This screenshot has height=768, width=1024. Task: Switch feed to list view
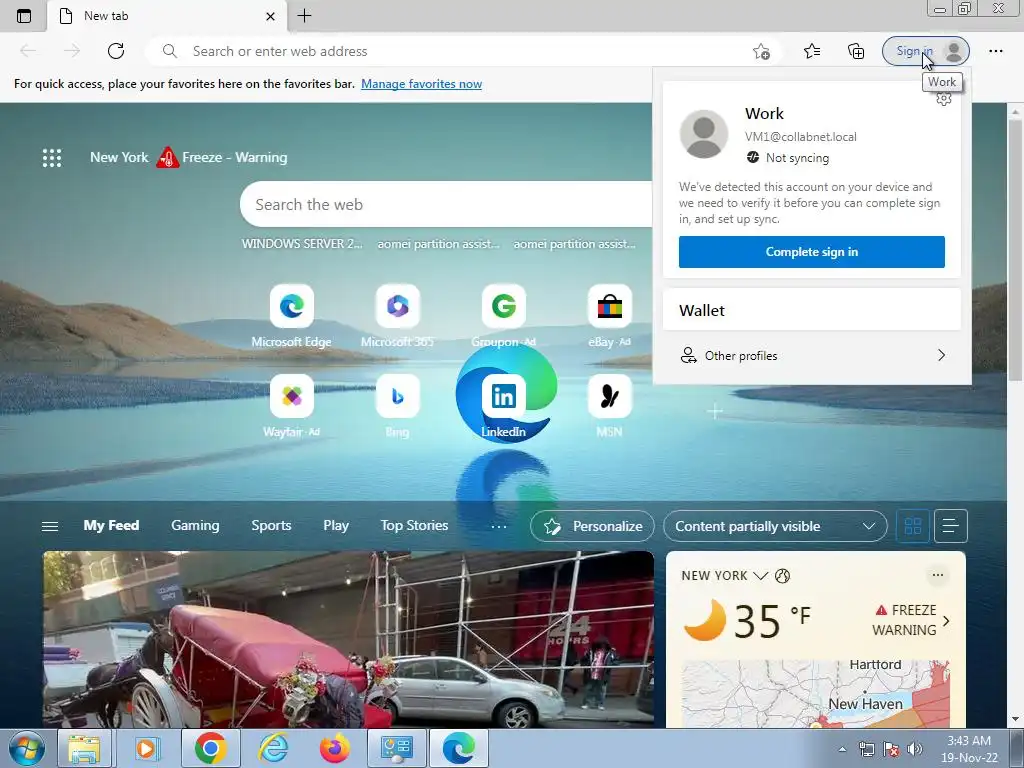tap(950, 526)
